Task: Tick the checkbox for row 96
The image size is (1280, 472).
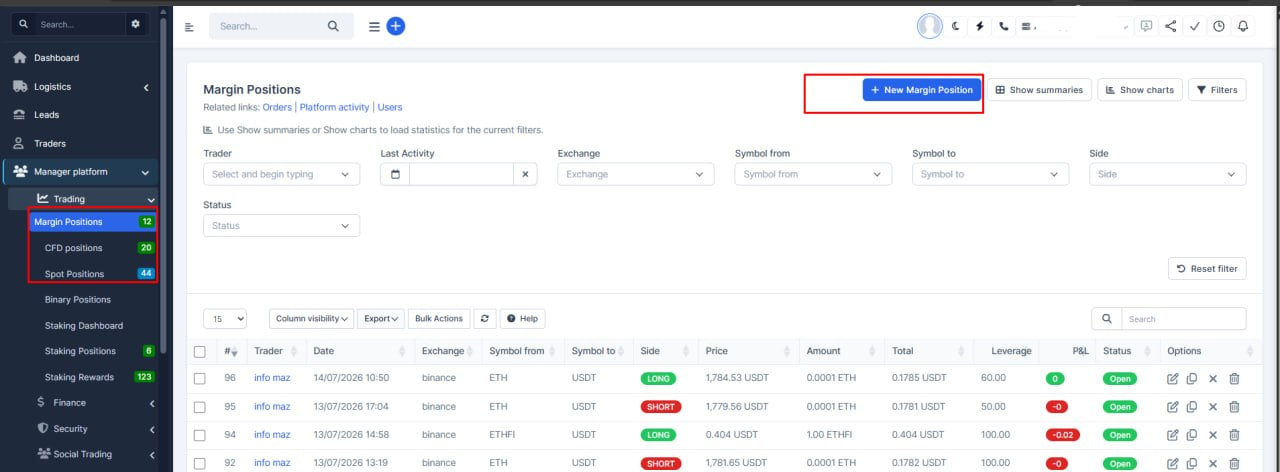Action: tap(200, 379)
